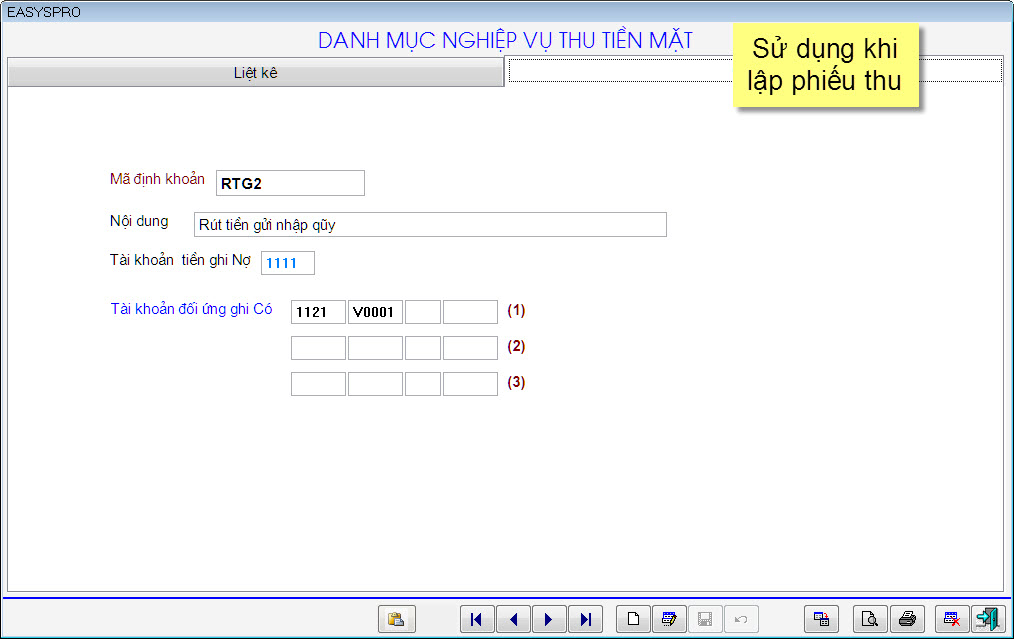This screenshot has height=639, width=1014.
Task: Go to the previous record
Action: [513, 619]
